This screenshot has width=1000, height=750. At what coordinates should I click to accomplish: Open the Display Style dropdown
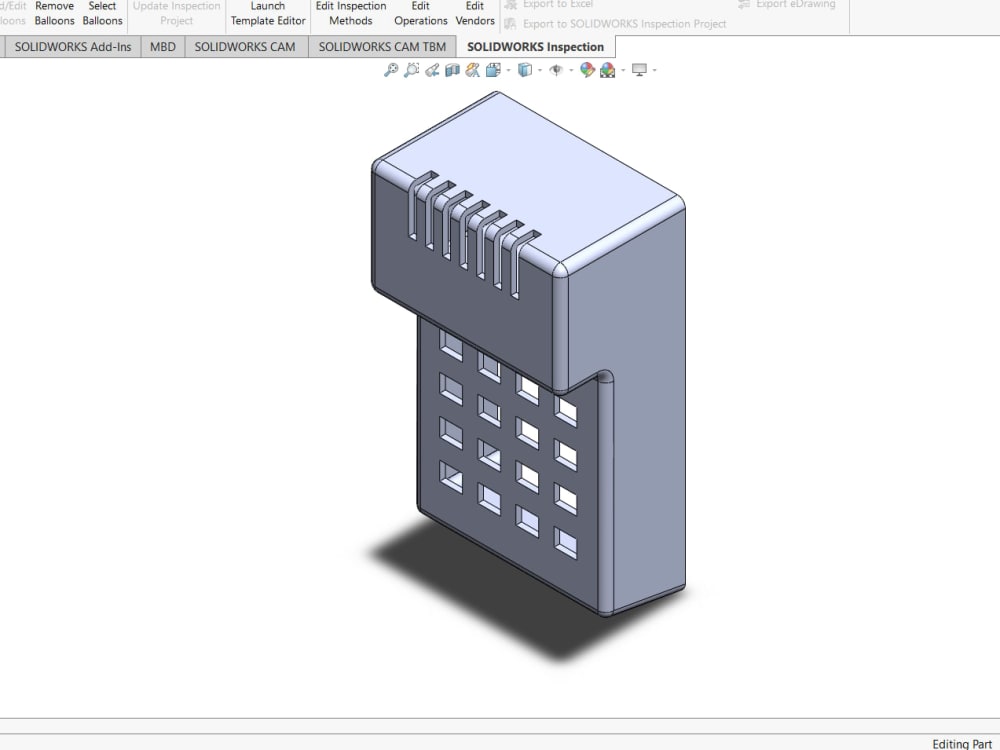pyautogui.click(x=540, y=70)
